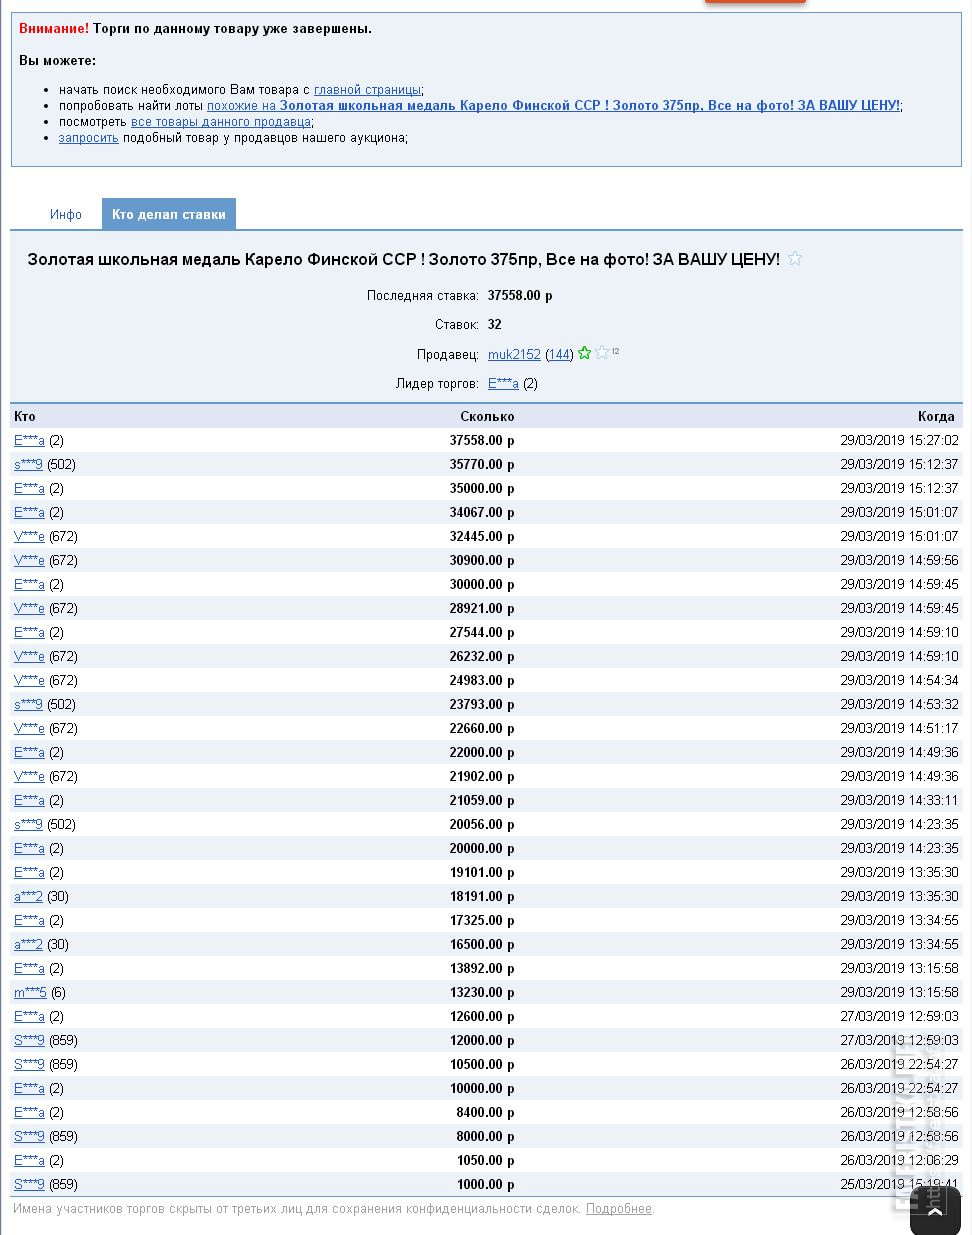The image size is (972, 1235).
Task: Open bidder V***e in the 24983.00 row
Action: [x=29, y=681]
